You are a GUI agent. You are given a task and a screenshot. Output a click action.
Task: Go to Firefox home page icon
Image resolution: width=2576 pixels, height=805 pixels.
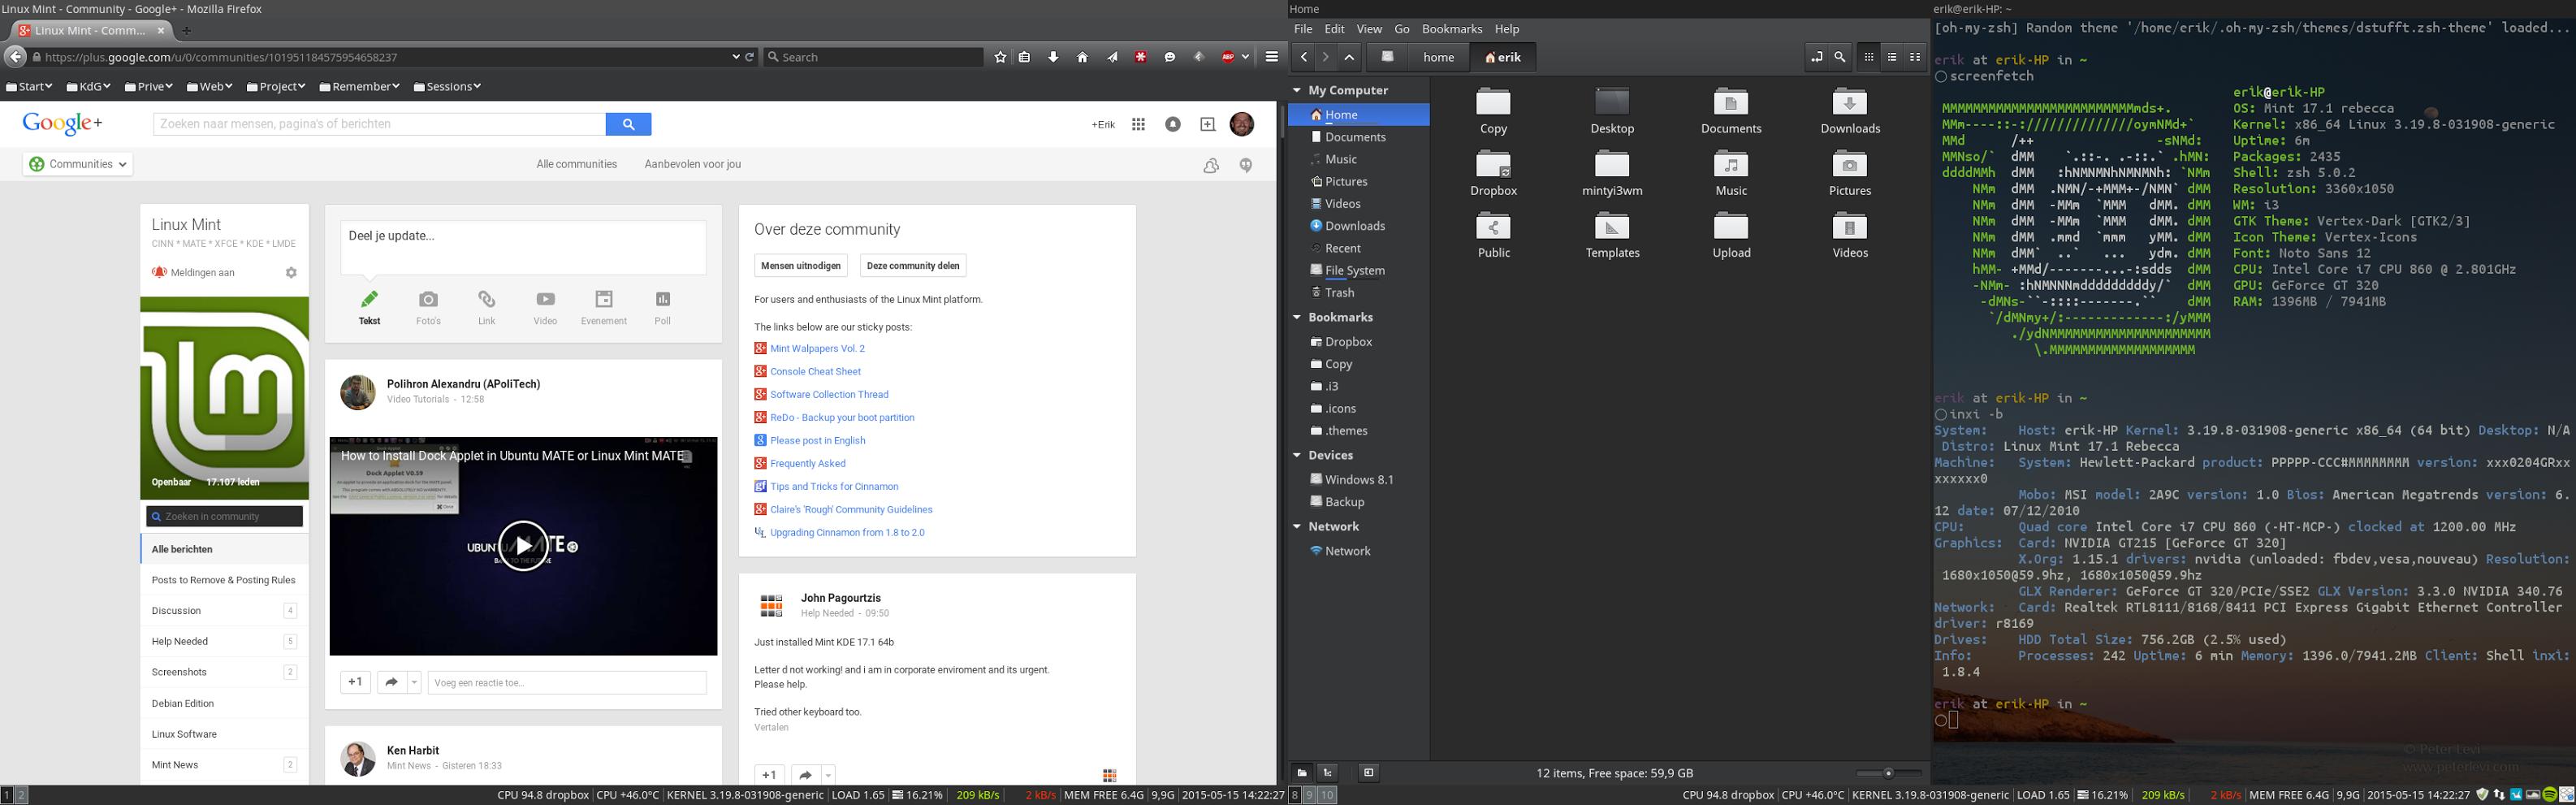click(1082, 57)
